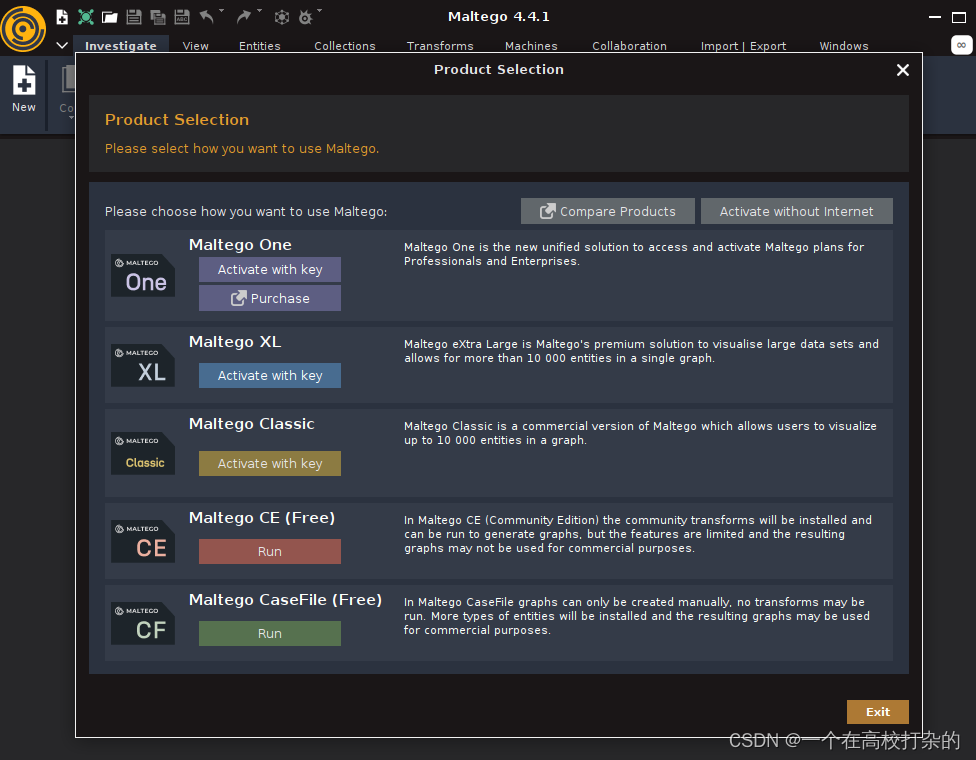
Task: Minimize the Maltego window
Action: coord(934,17)
